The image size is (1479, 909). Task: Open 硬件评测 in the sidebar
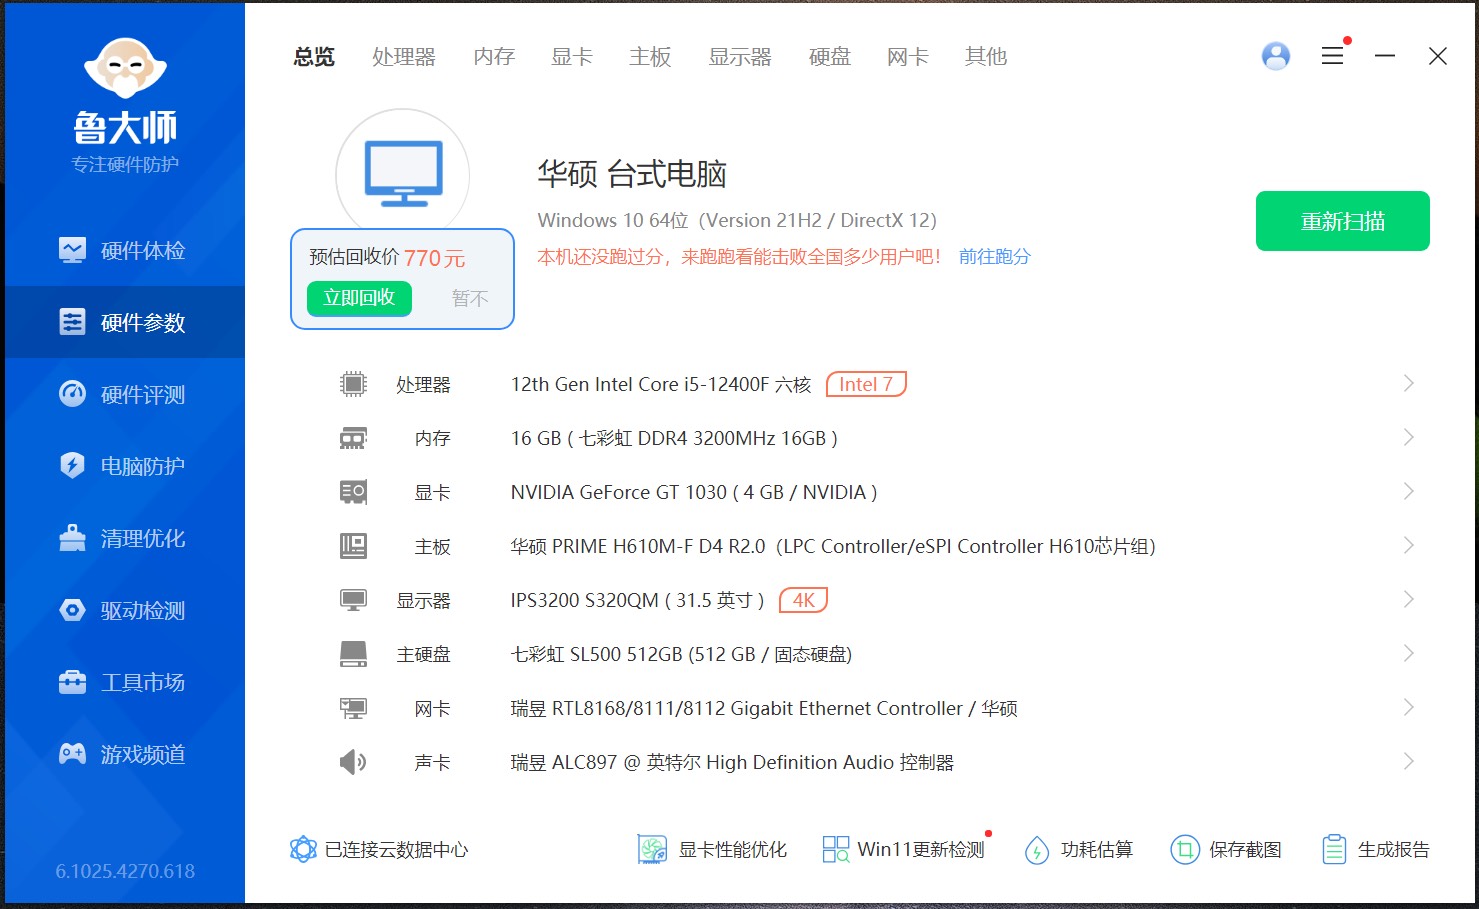tap(123, 394)
